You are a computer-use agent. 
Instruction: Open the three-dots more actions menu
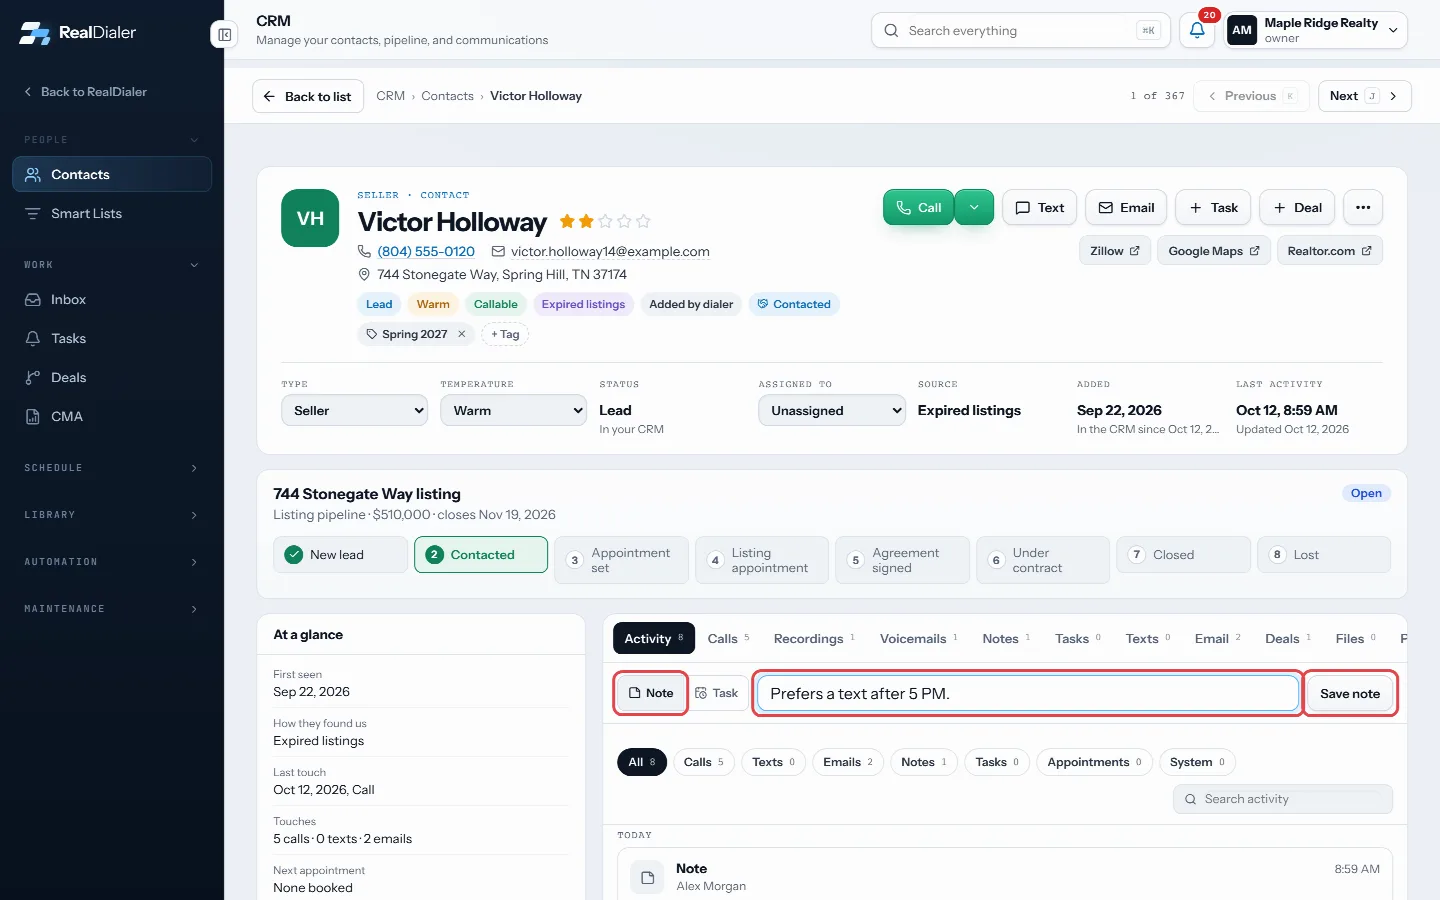1363,207
